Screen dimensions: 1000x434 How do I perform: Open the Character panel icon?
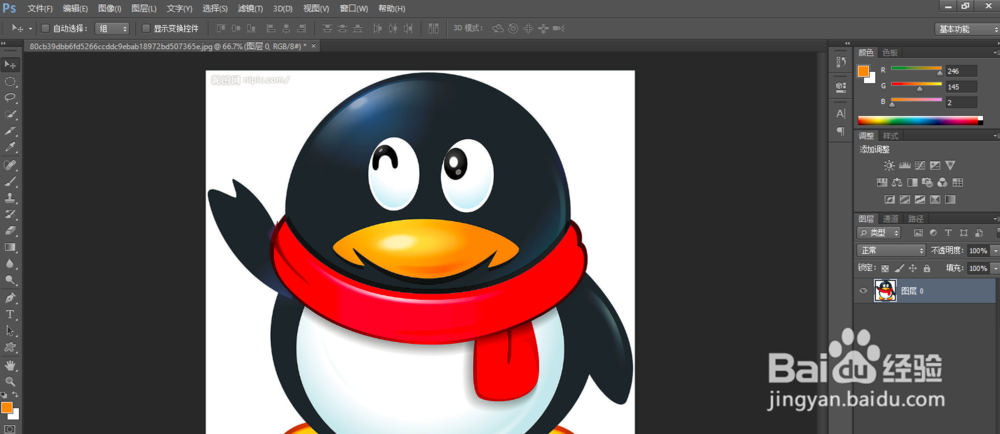click(x=841, y=113)
